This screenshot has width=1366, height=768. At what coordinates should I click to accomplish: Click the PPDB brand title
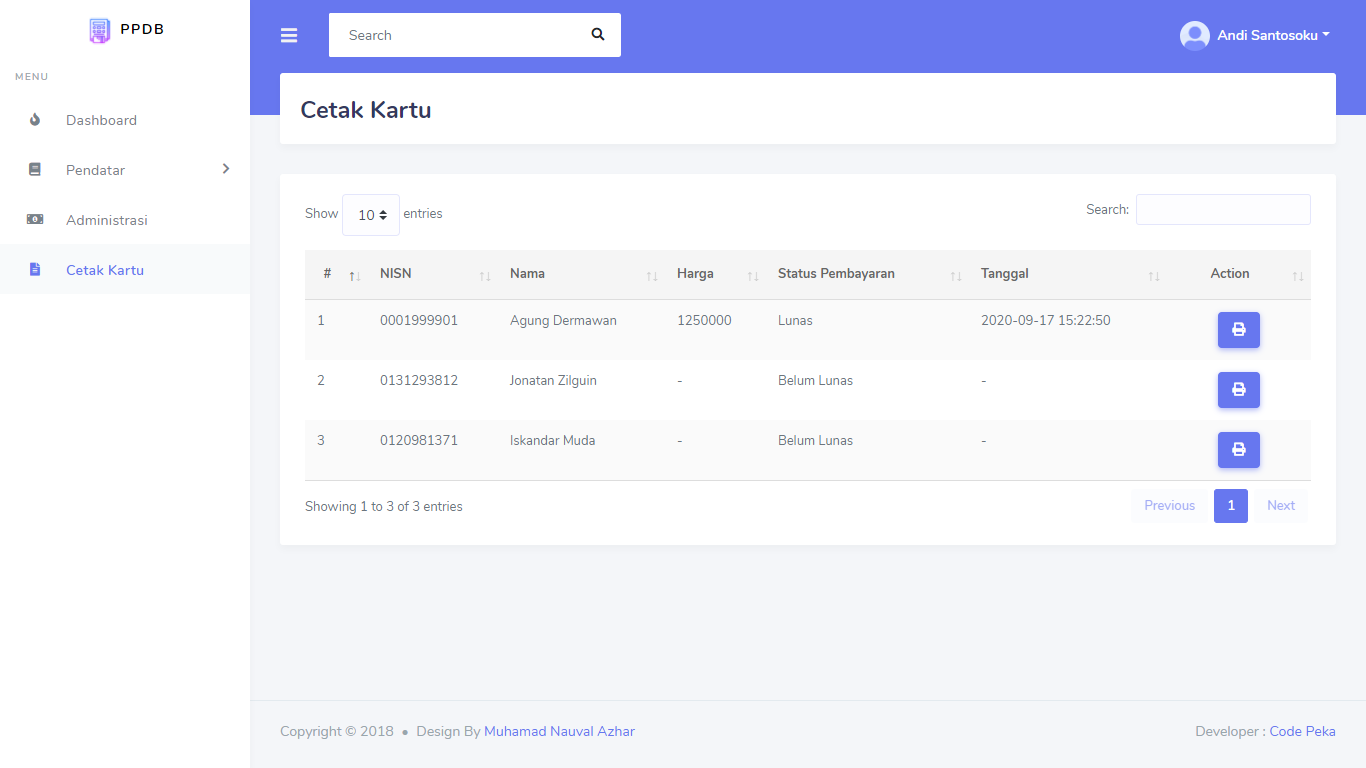coord(142,29)
